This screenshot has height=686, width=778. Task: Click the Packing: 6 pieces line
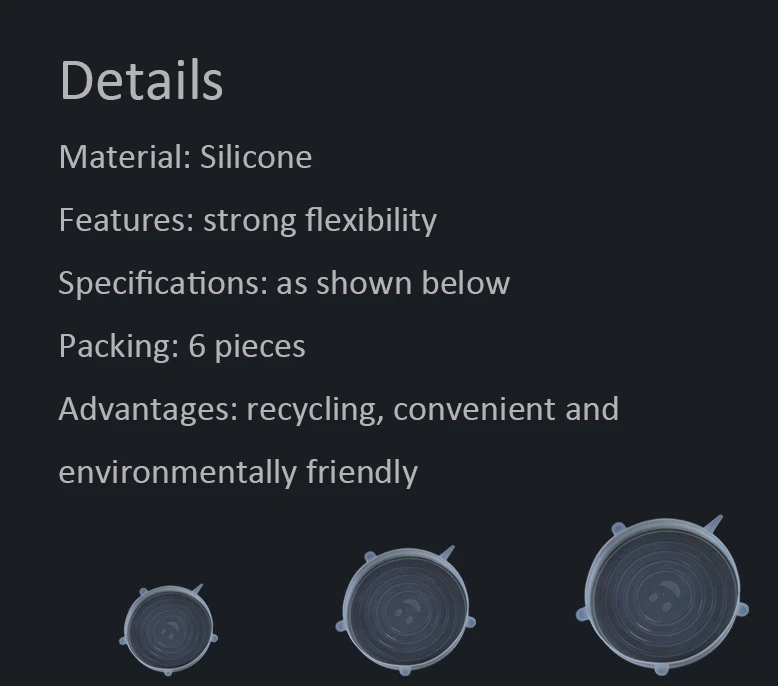(182, 346)
